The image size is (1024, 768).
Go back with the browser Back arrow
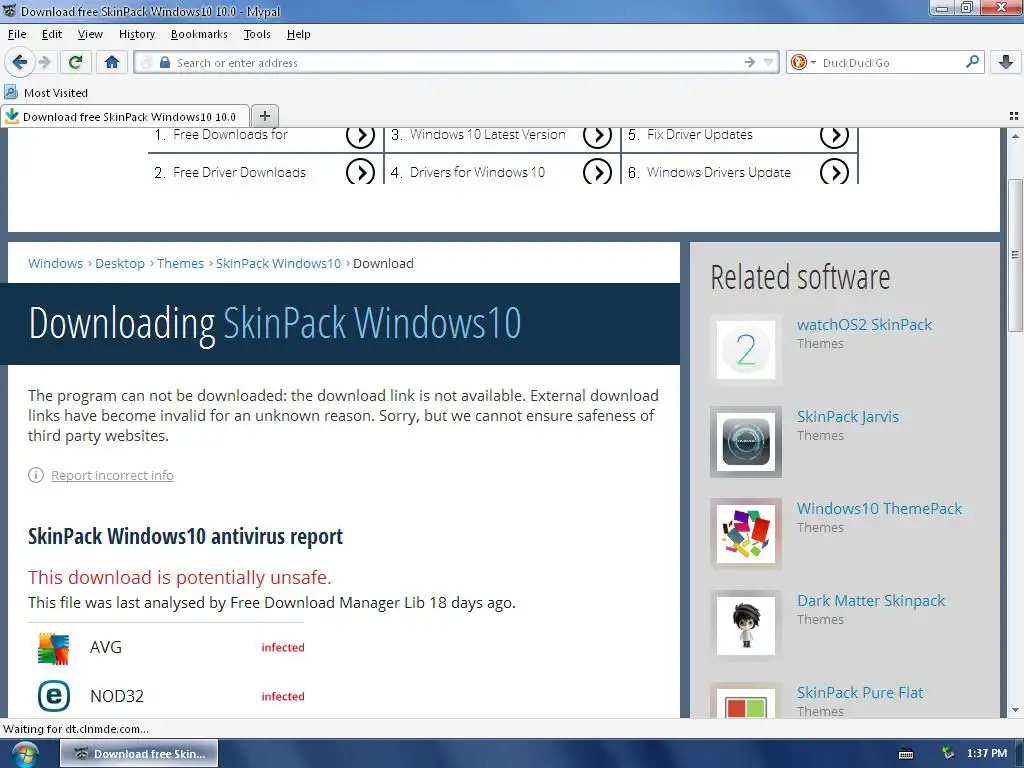(x=19, y=62)
